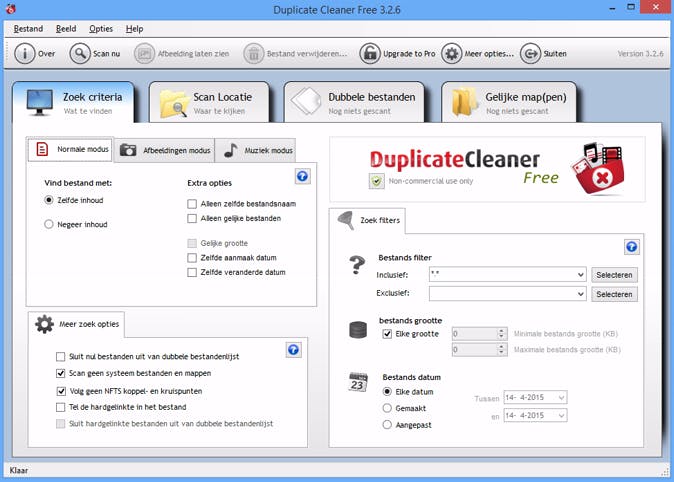Click into the Exclusief filter text field
The width and height of the screenshot is (674, 482).
coord(502,294)
